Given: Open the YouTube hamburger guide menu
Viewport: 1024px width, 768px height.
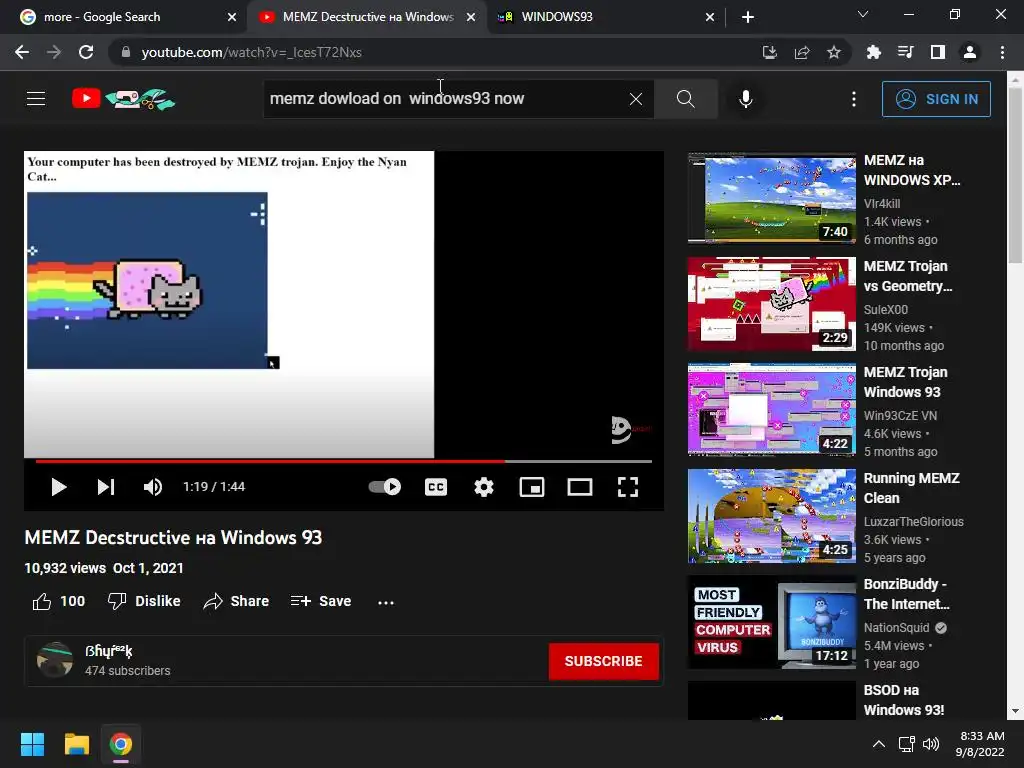Looking at the screenshot, I should tap(36, 99).
